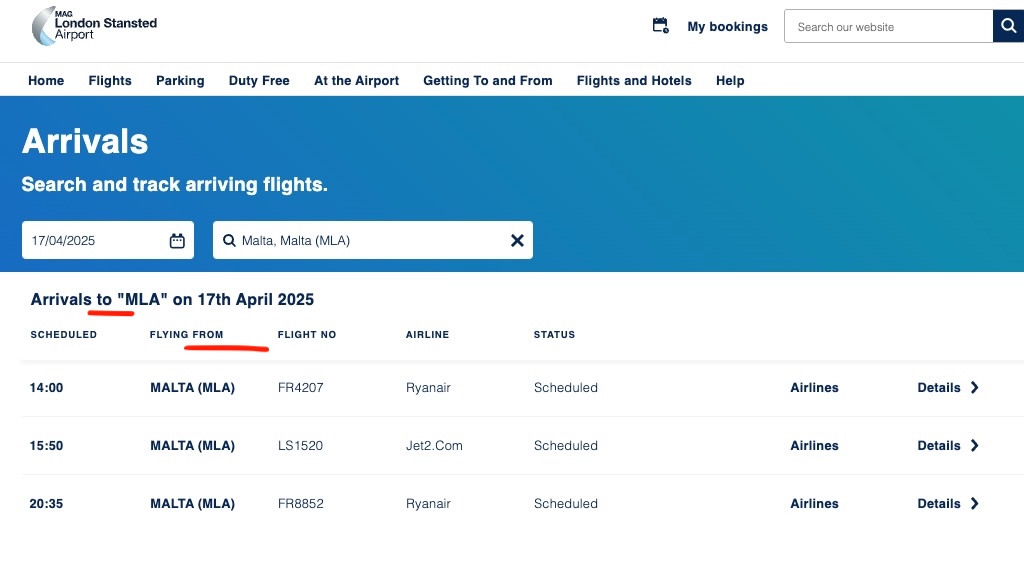Open the Getting To and From menu
1024x561 pixels.
pos(488,80)
